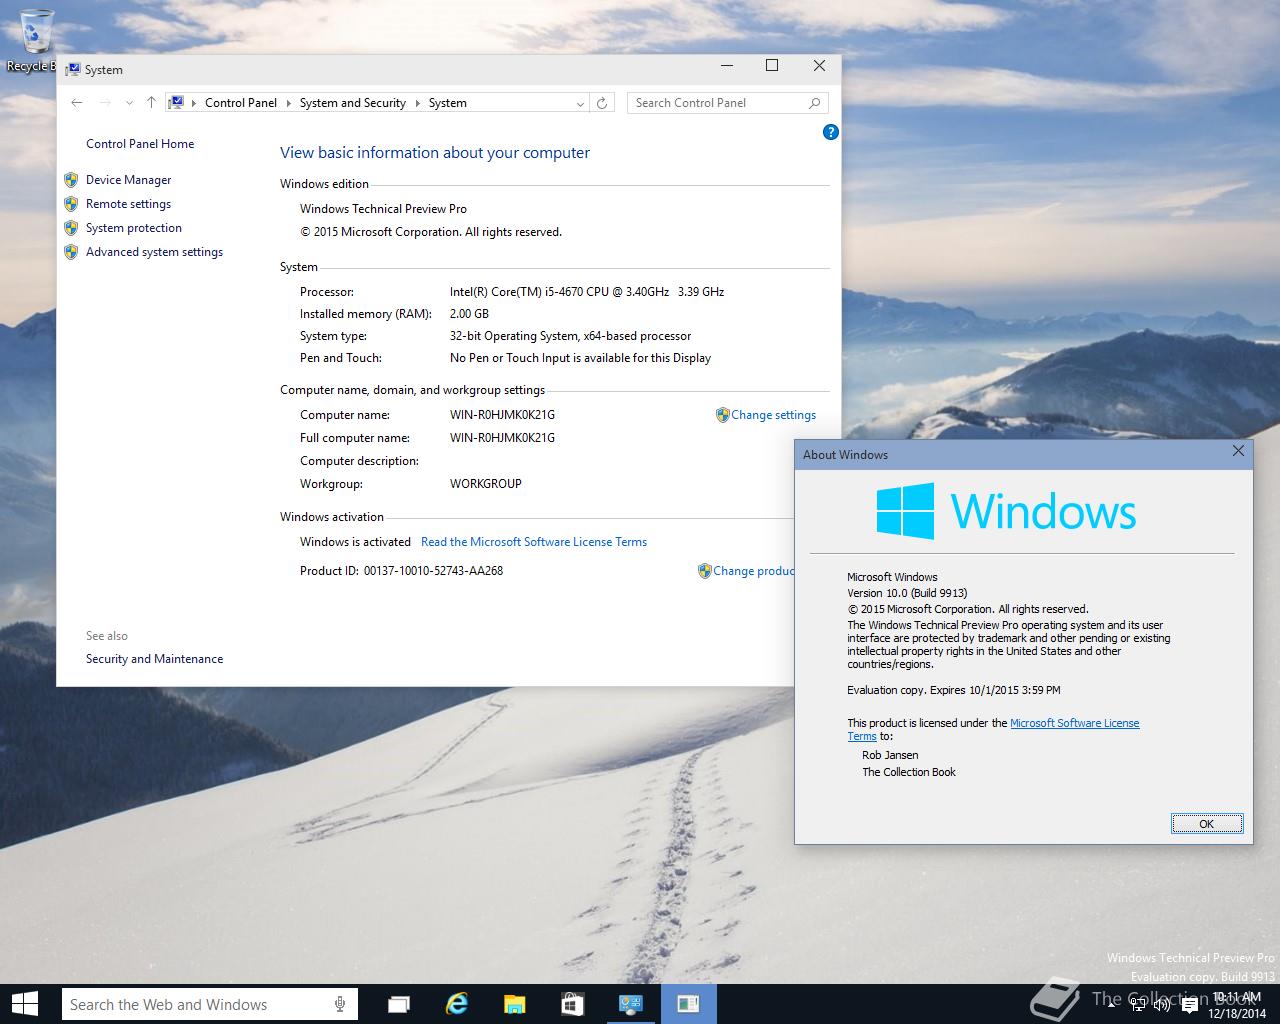Click the volume speaker tray icon
The image size is (1280, 1024).
1162,1005
